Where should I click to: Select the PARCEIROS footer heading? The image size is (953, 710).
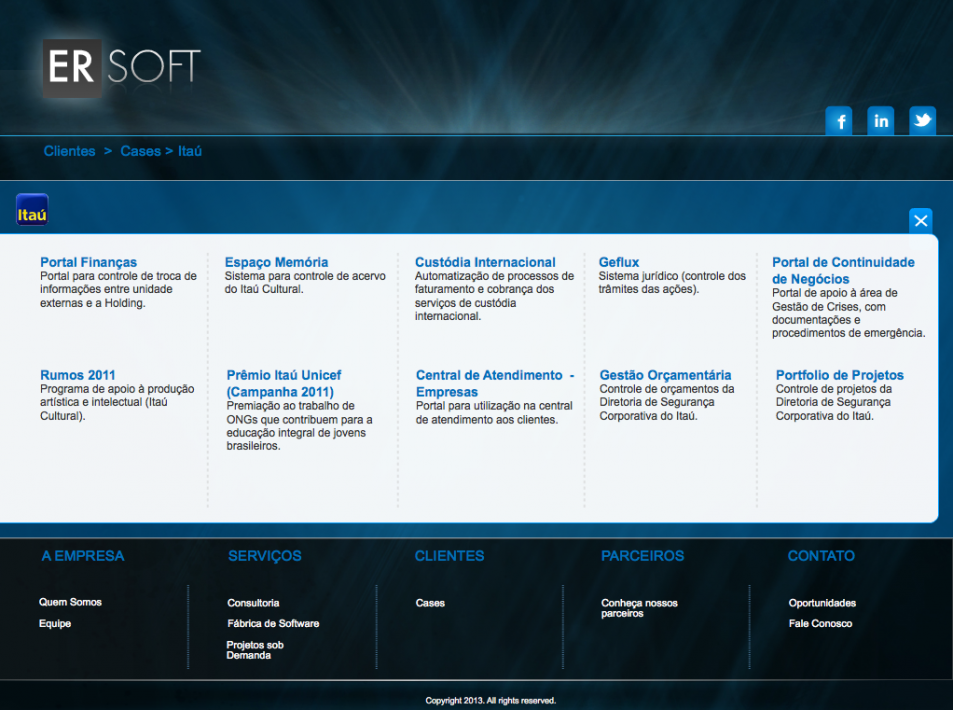tap(642, 556)
